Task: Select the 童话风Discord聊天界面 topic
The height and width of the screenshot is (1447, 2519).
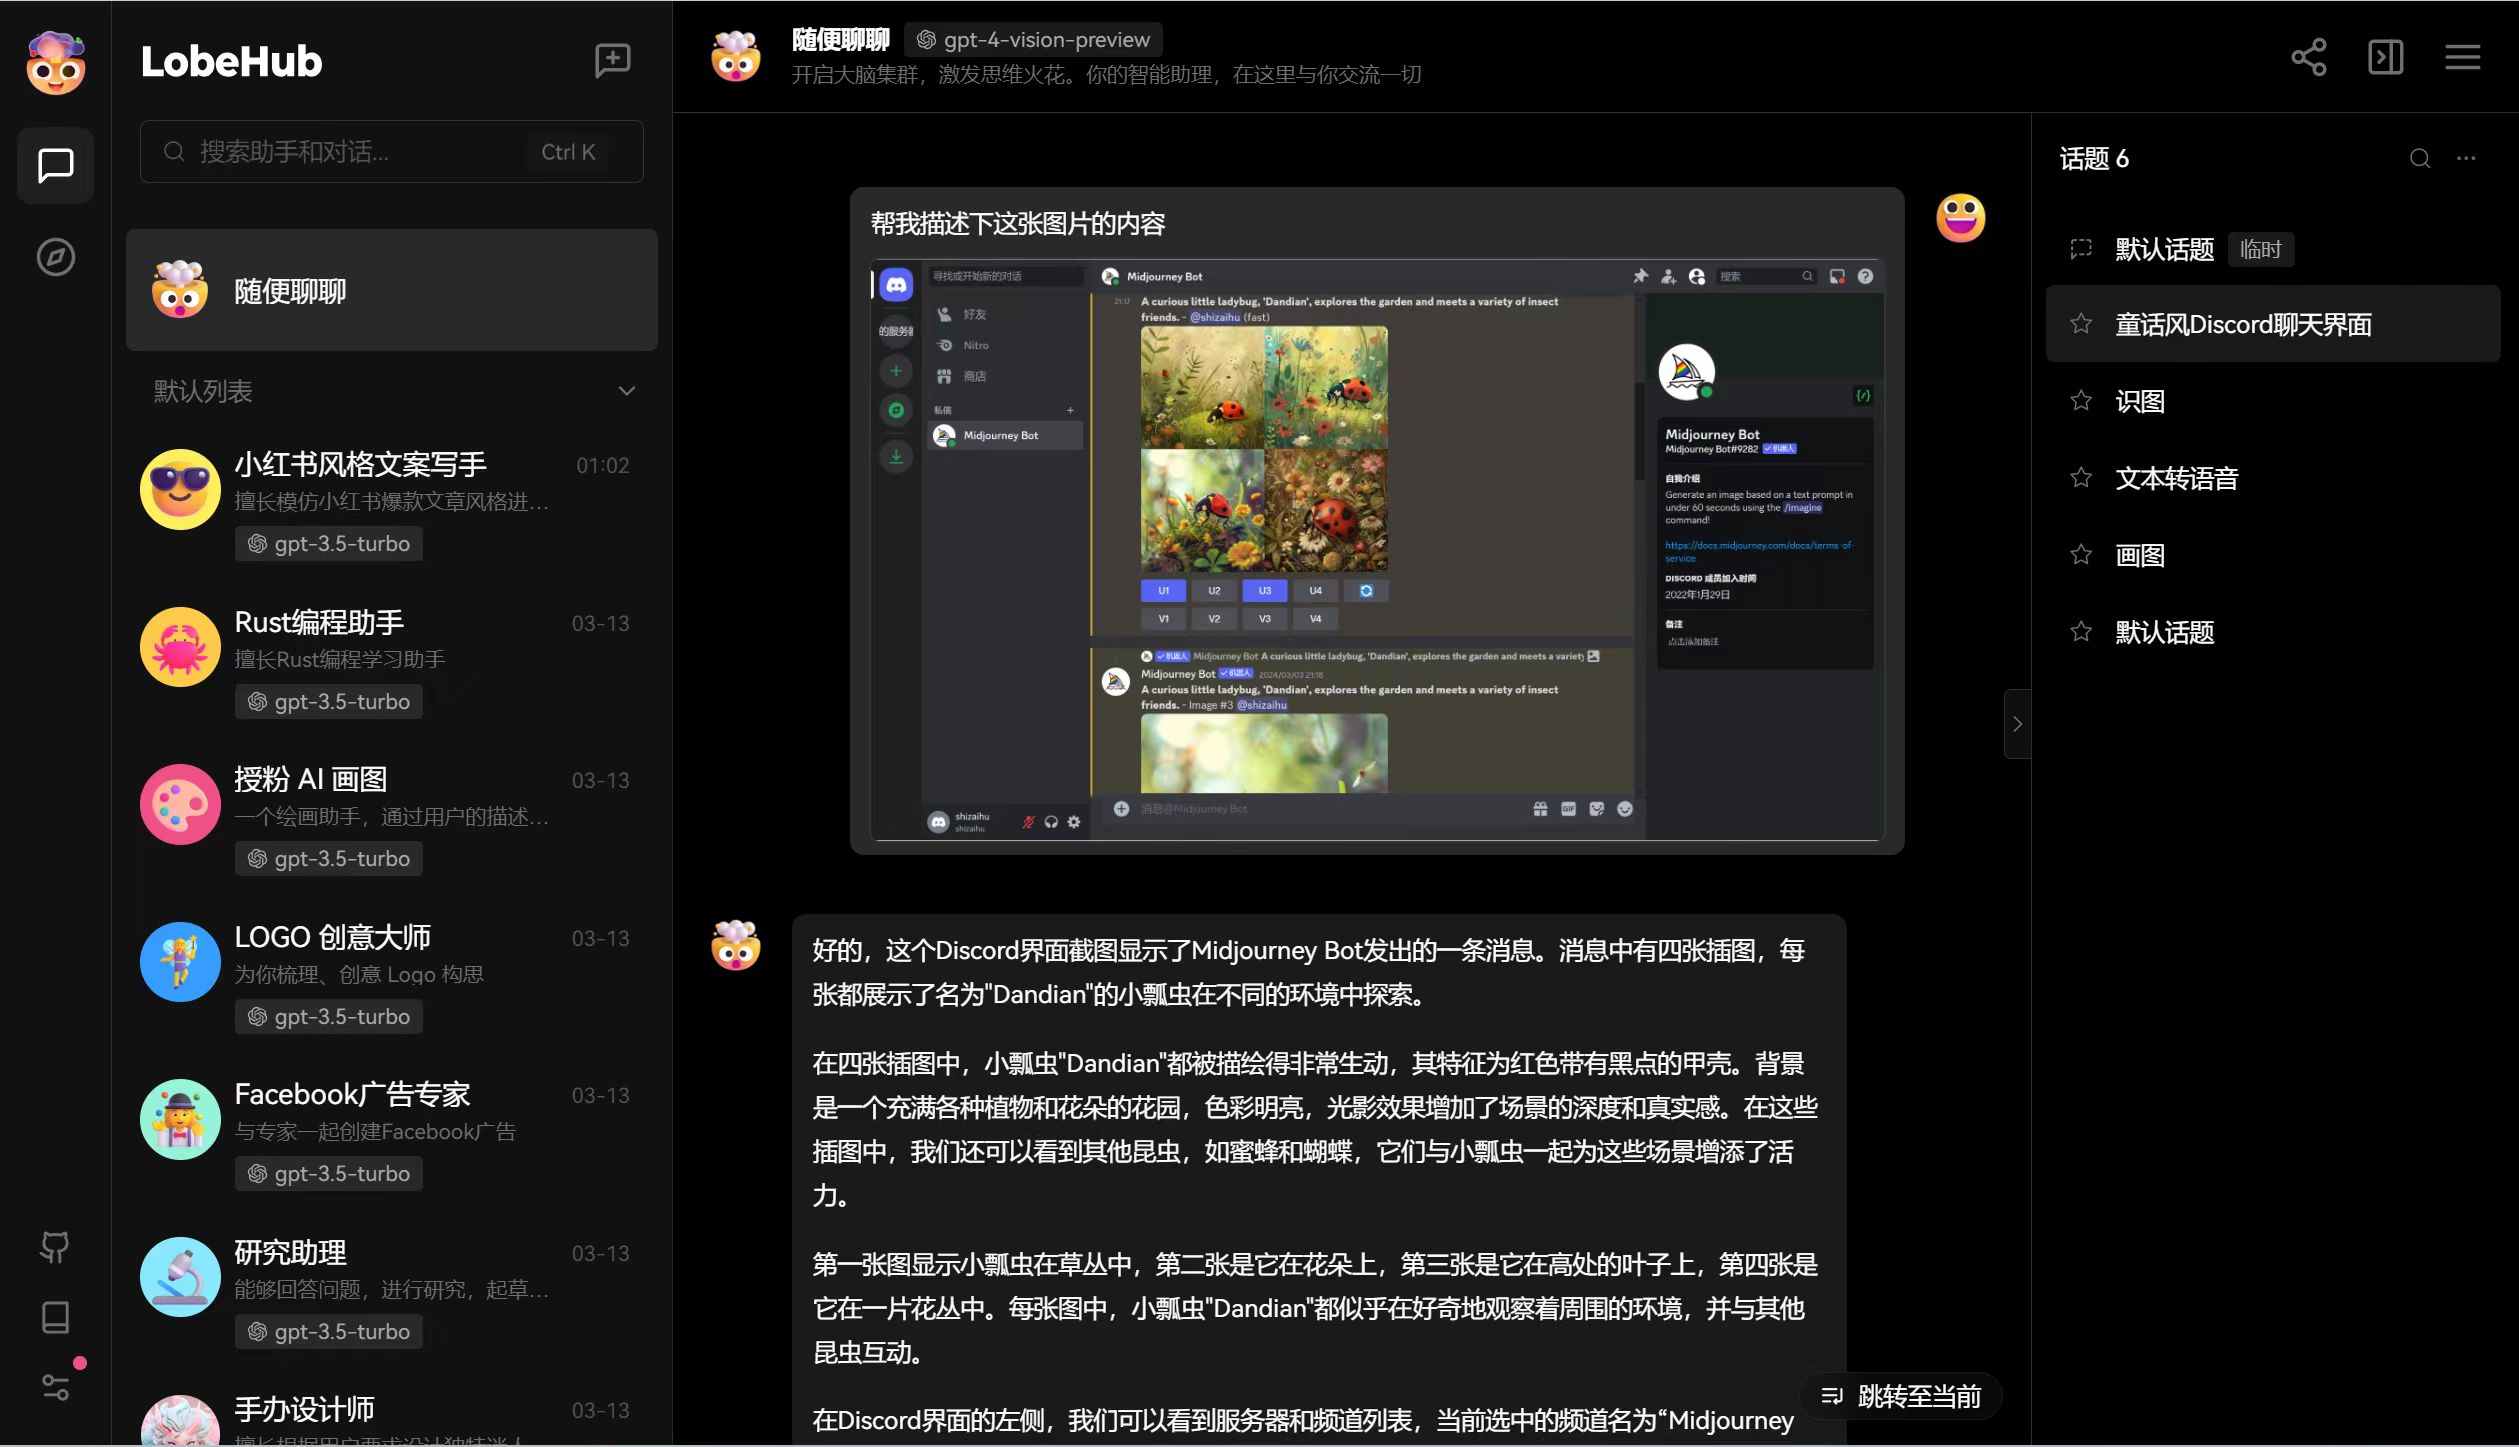Action: [x=2243, y=323]
